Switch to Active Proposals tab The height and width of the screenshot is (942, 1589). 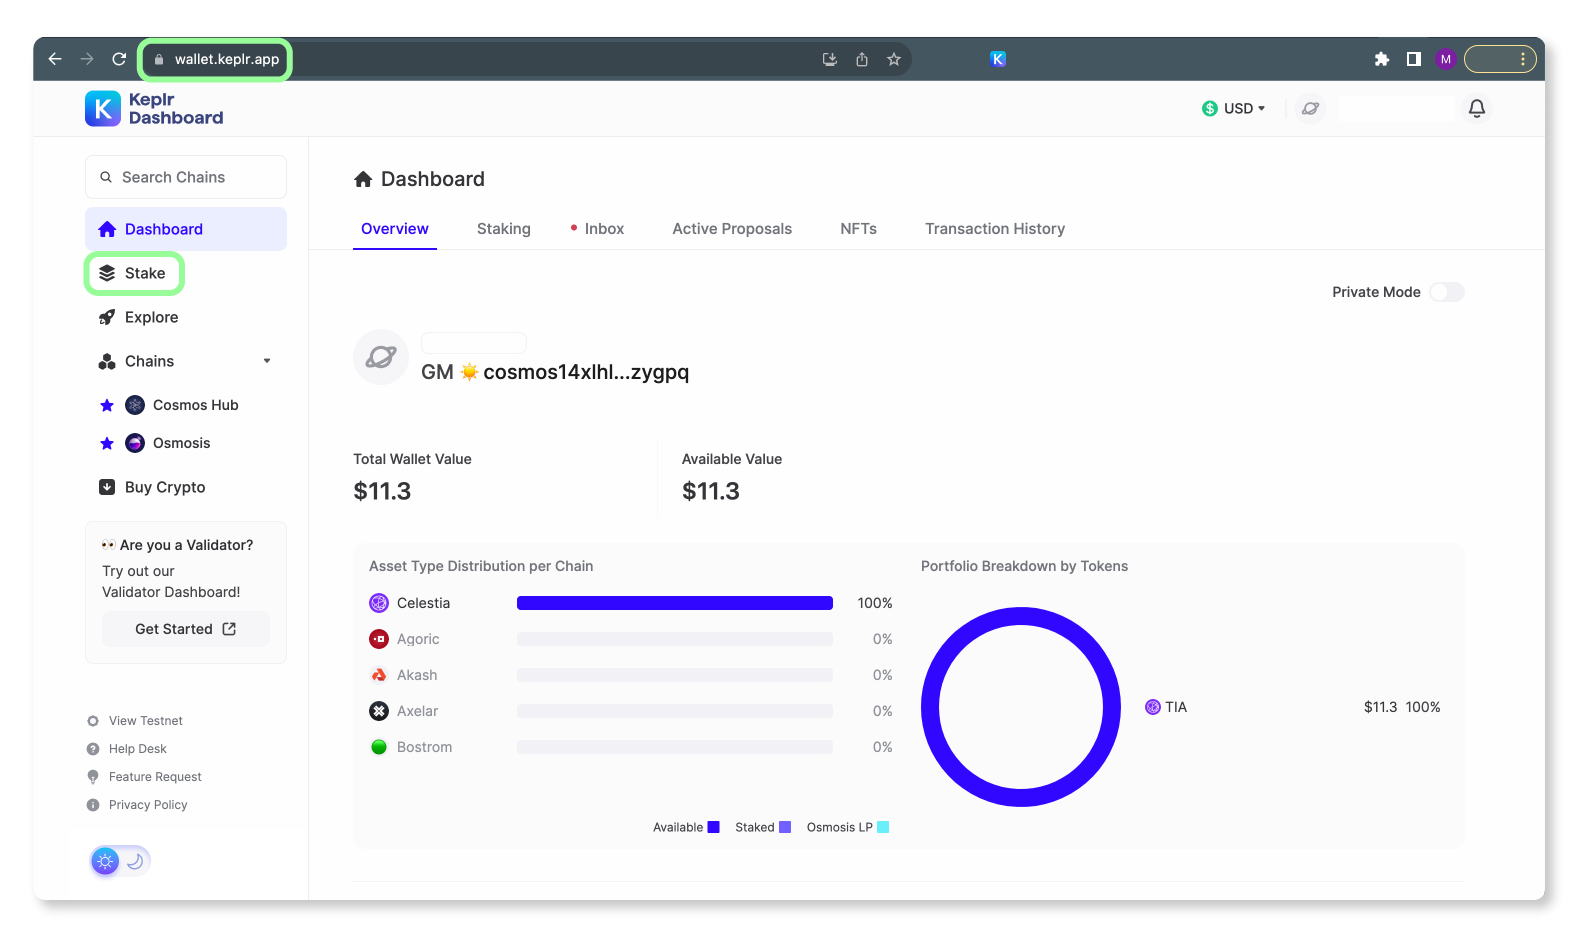732,229
